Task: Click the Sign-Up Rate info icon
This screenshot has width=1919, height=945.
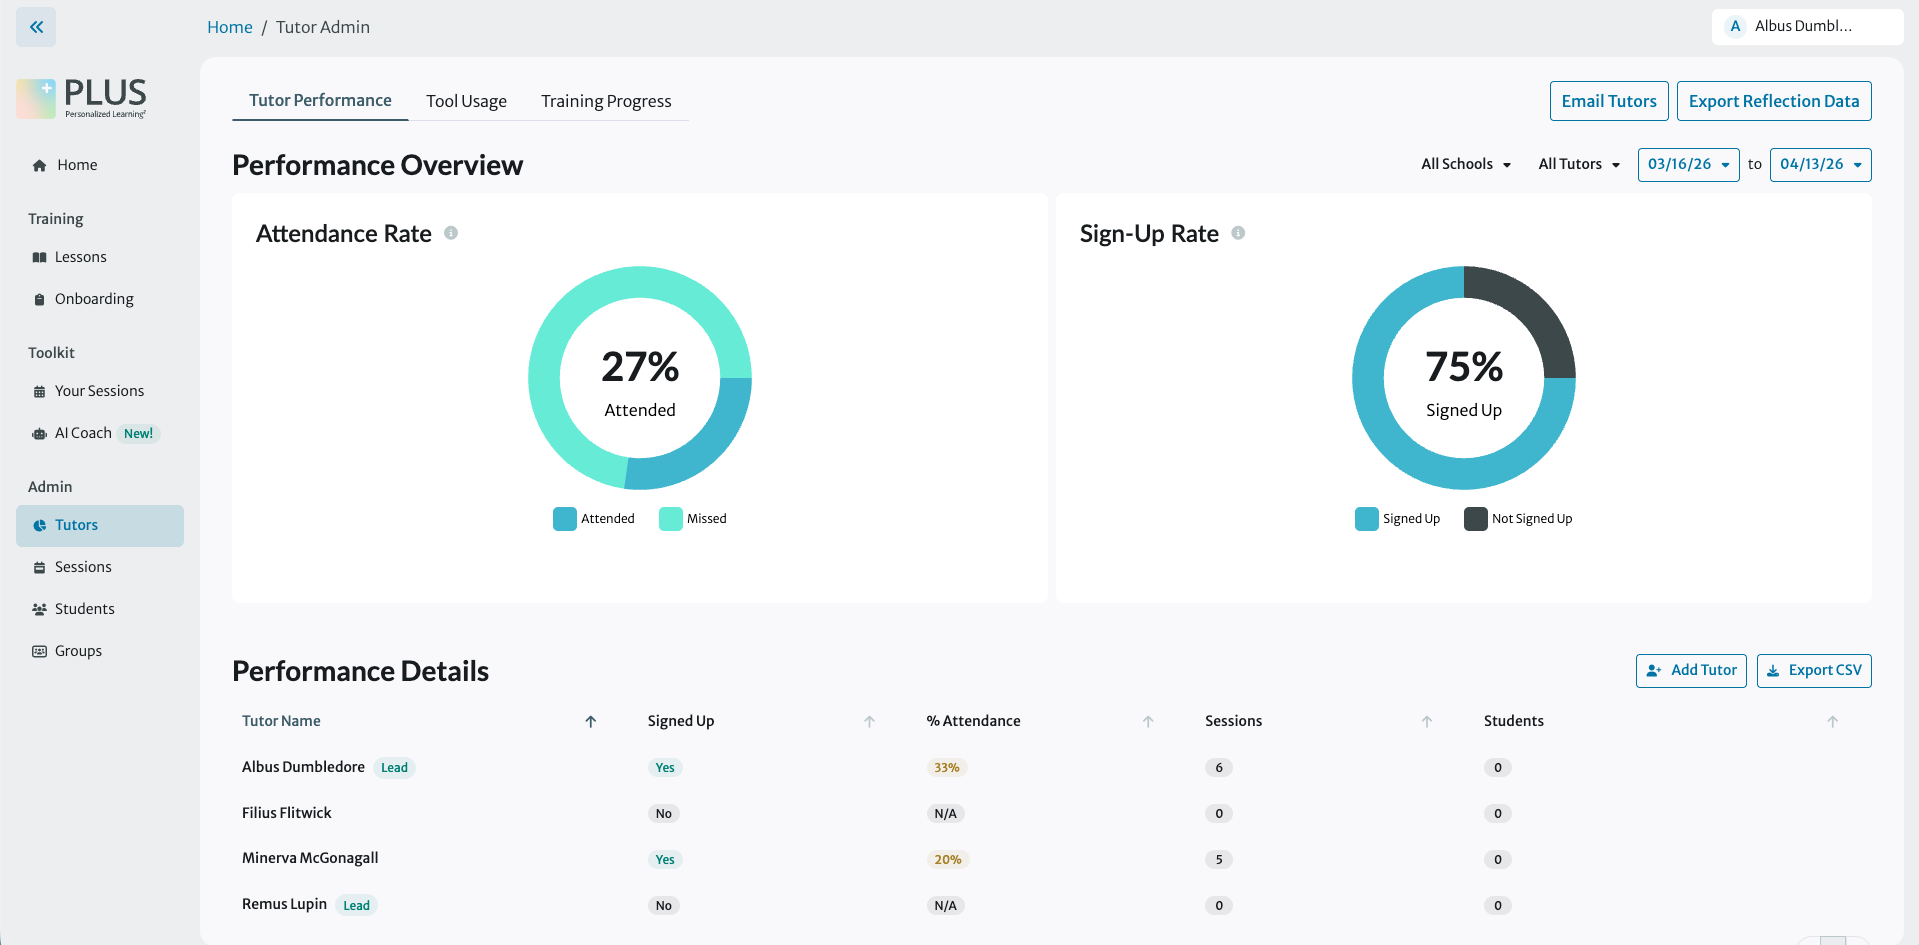Action: pyautogui.click(x=1238, y=233)
